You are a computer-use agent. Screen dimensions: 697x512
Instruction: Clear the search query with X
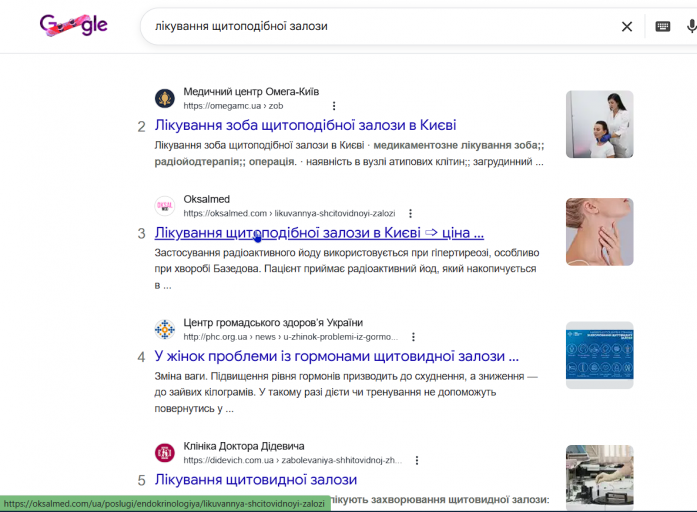[x=627, y=27]
